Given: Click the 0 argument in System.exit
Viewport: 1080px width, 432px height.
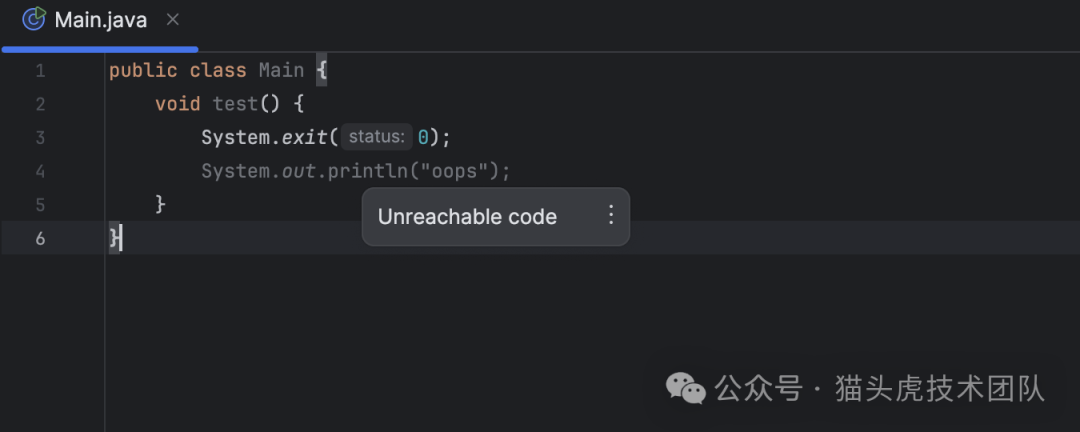Looking at the screenshot, I should coord(423,137).
